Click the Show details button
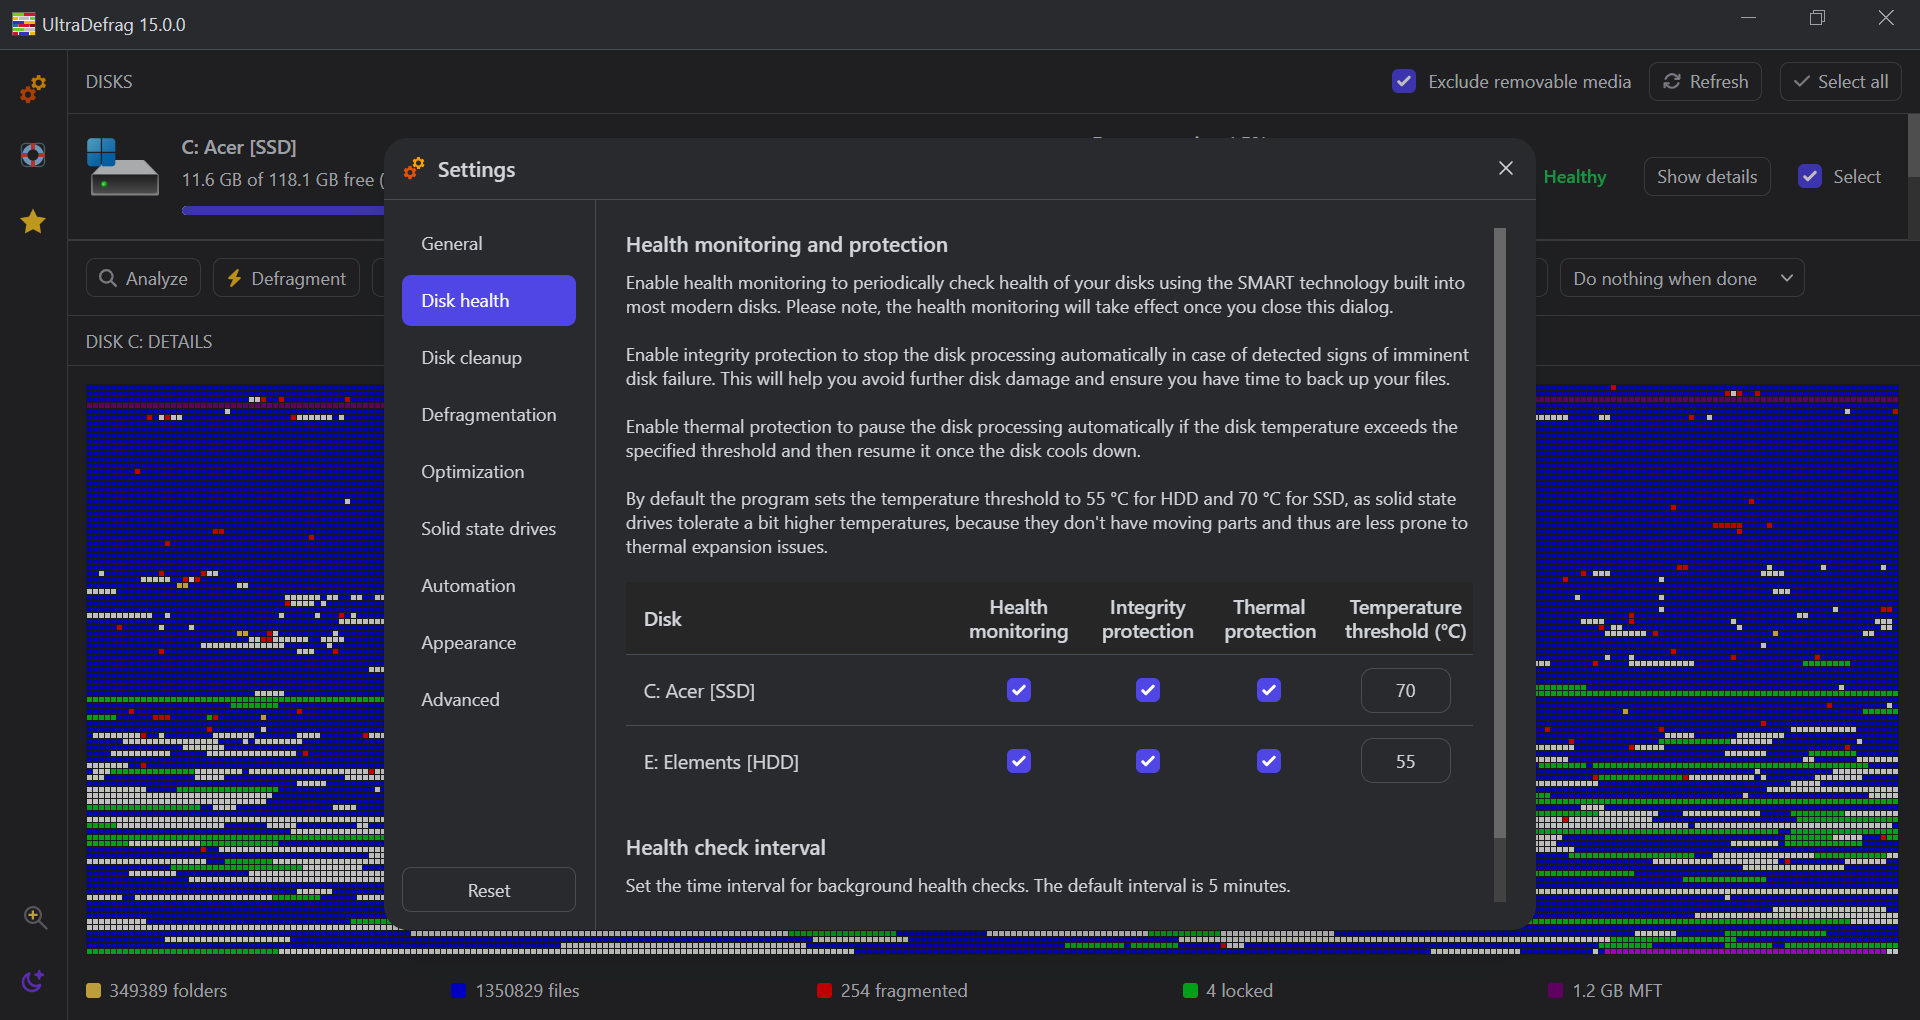The image size is (1920, 1020). tap(1706, 177)
